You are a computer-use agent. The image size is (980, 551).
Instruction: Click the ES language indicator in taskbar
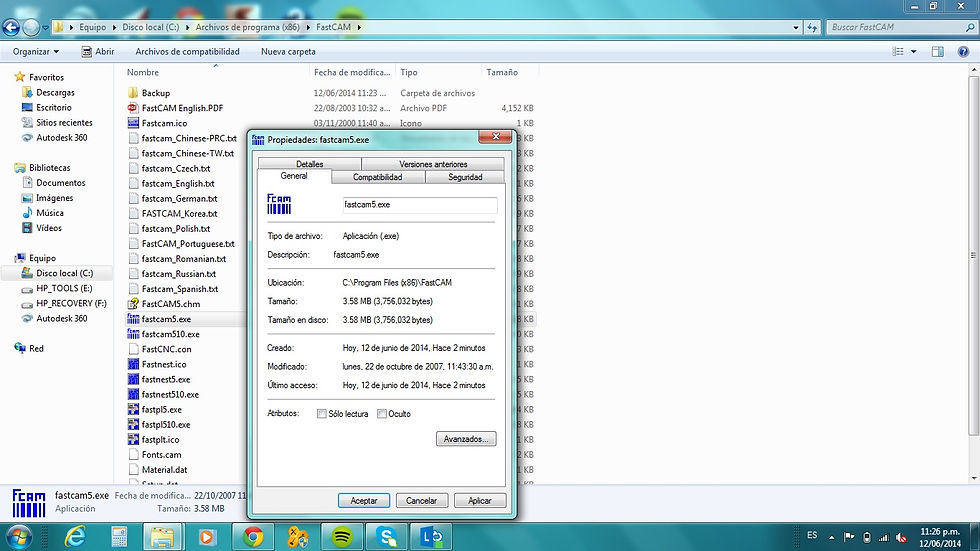pyautogui.click(x=812, y=535)
